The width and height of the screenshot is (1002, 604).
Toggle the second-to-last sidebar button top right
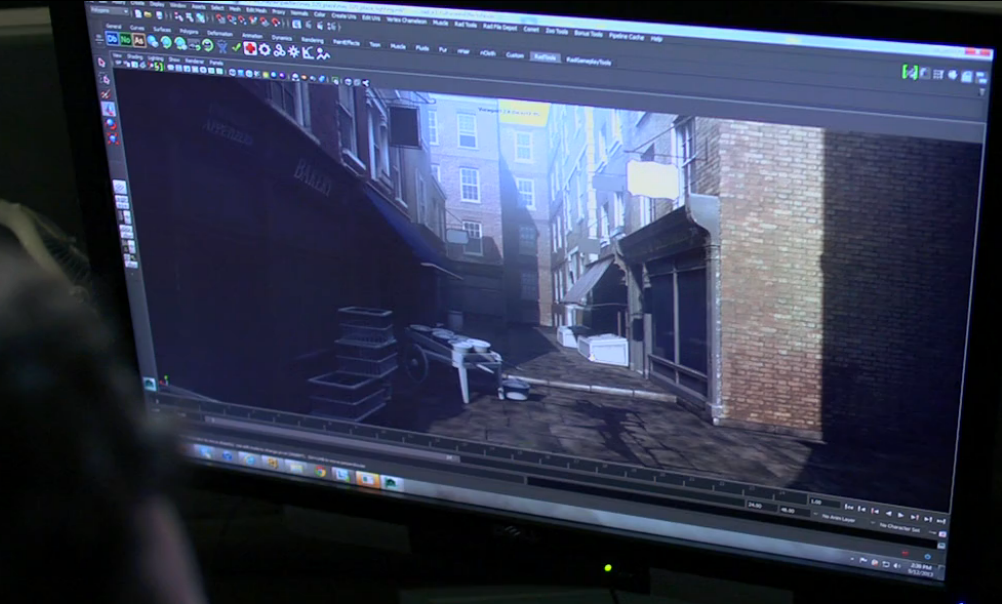(966, 76)
